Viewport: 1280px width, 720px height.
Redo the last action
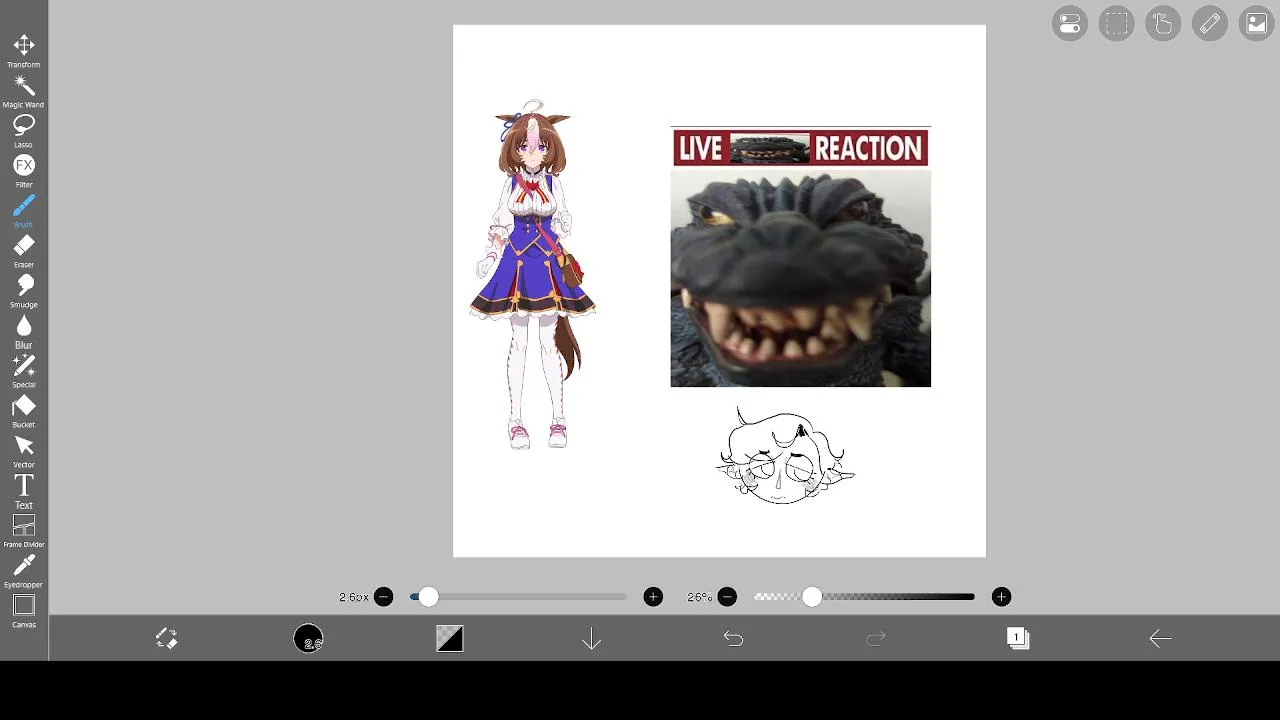(876, 638)
